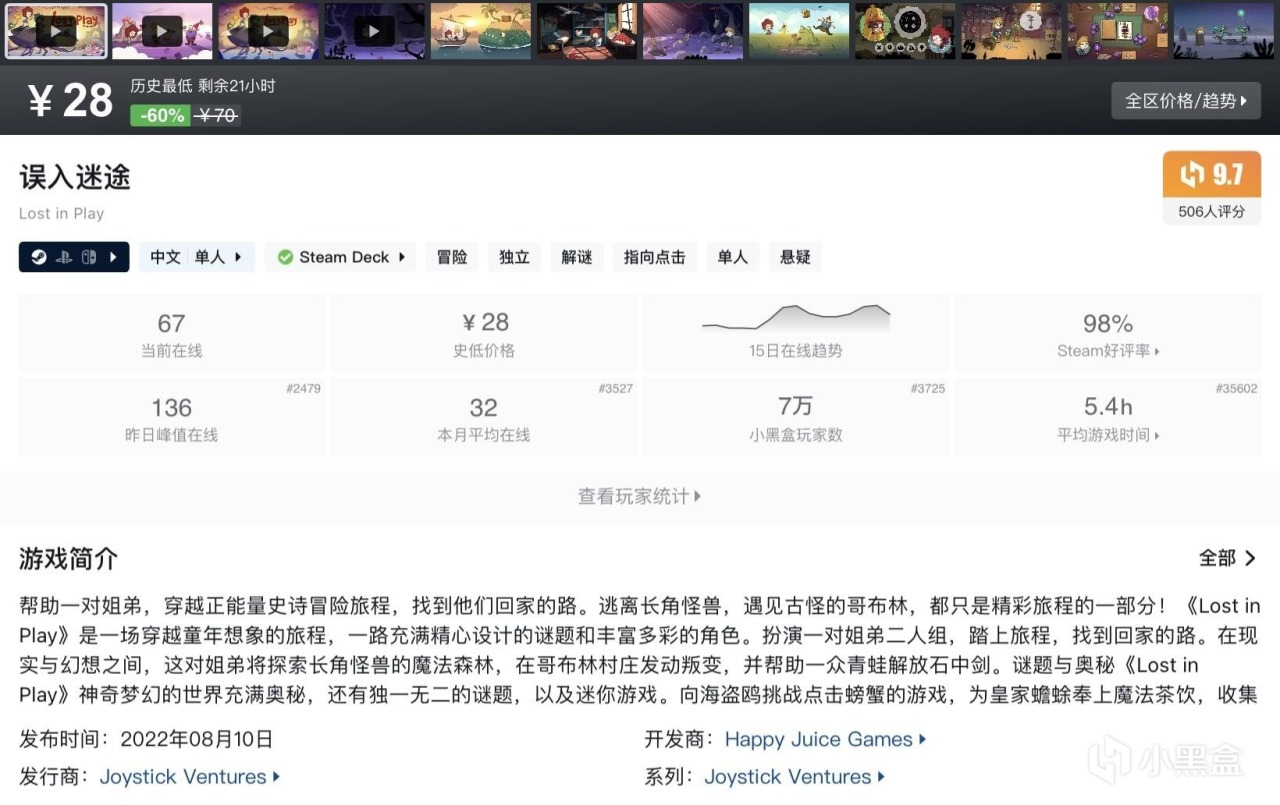Show 全部 of the game description
Screen dimensions: 1280x805
click(x=1228, y=558)
